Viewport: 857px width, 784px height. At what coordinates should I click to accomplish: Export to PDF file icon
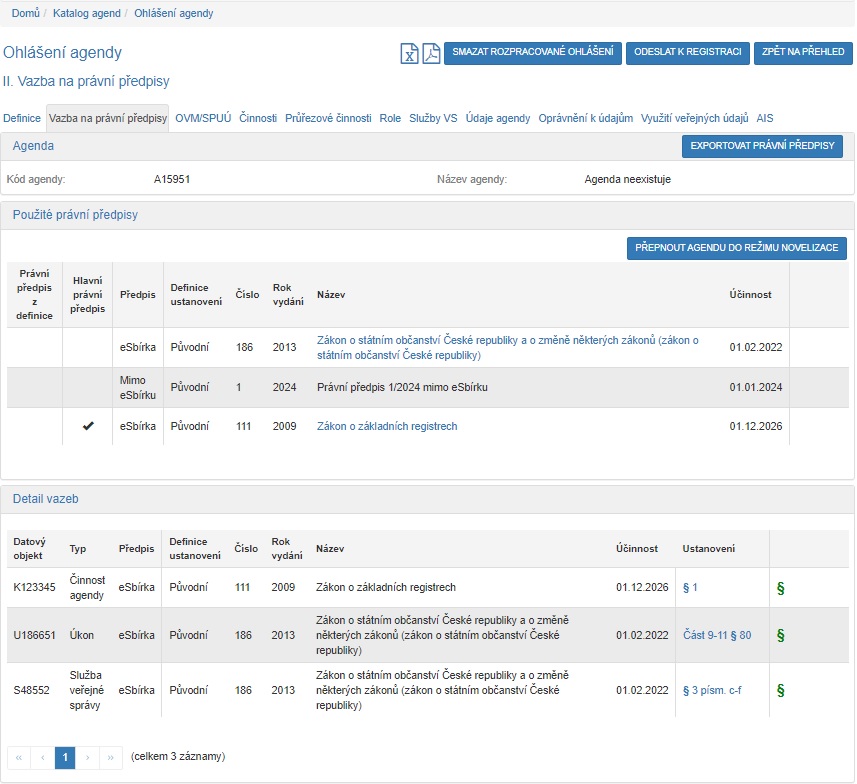[x=430, y=54]
